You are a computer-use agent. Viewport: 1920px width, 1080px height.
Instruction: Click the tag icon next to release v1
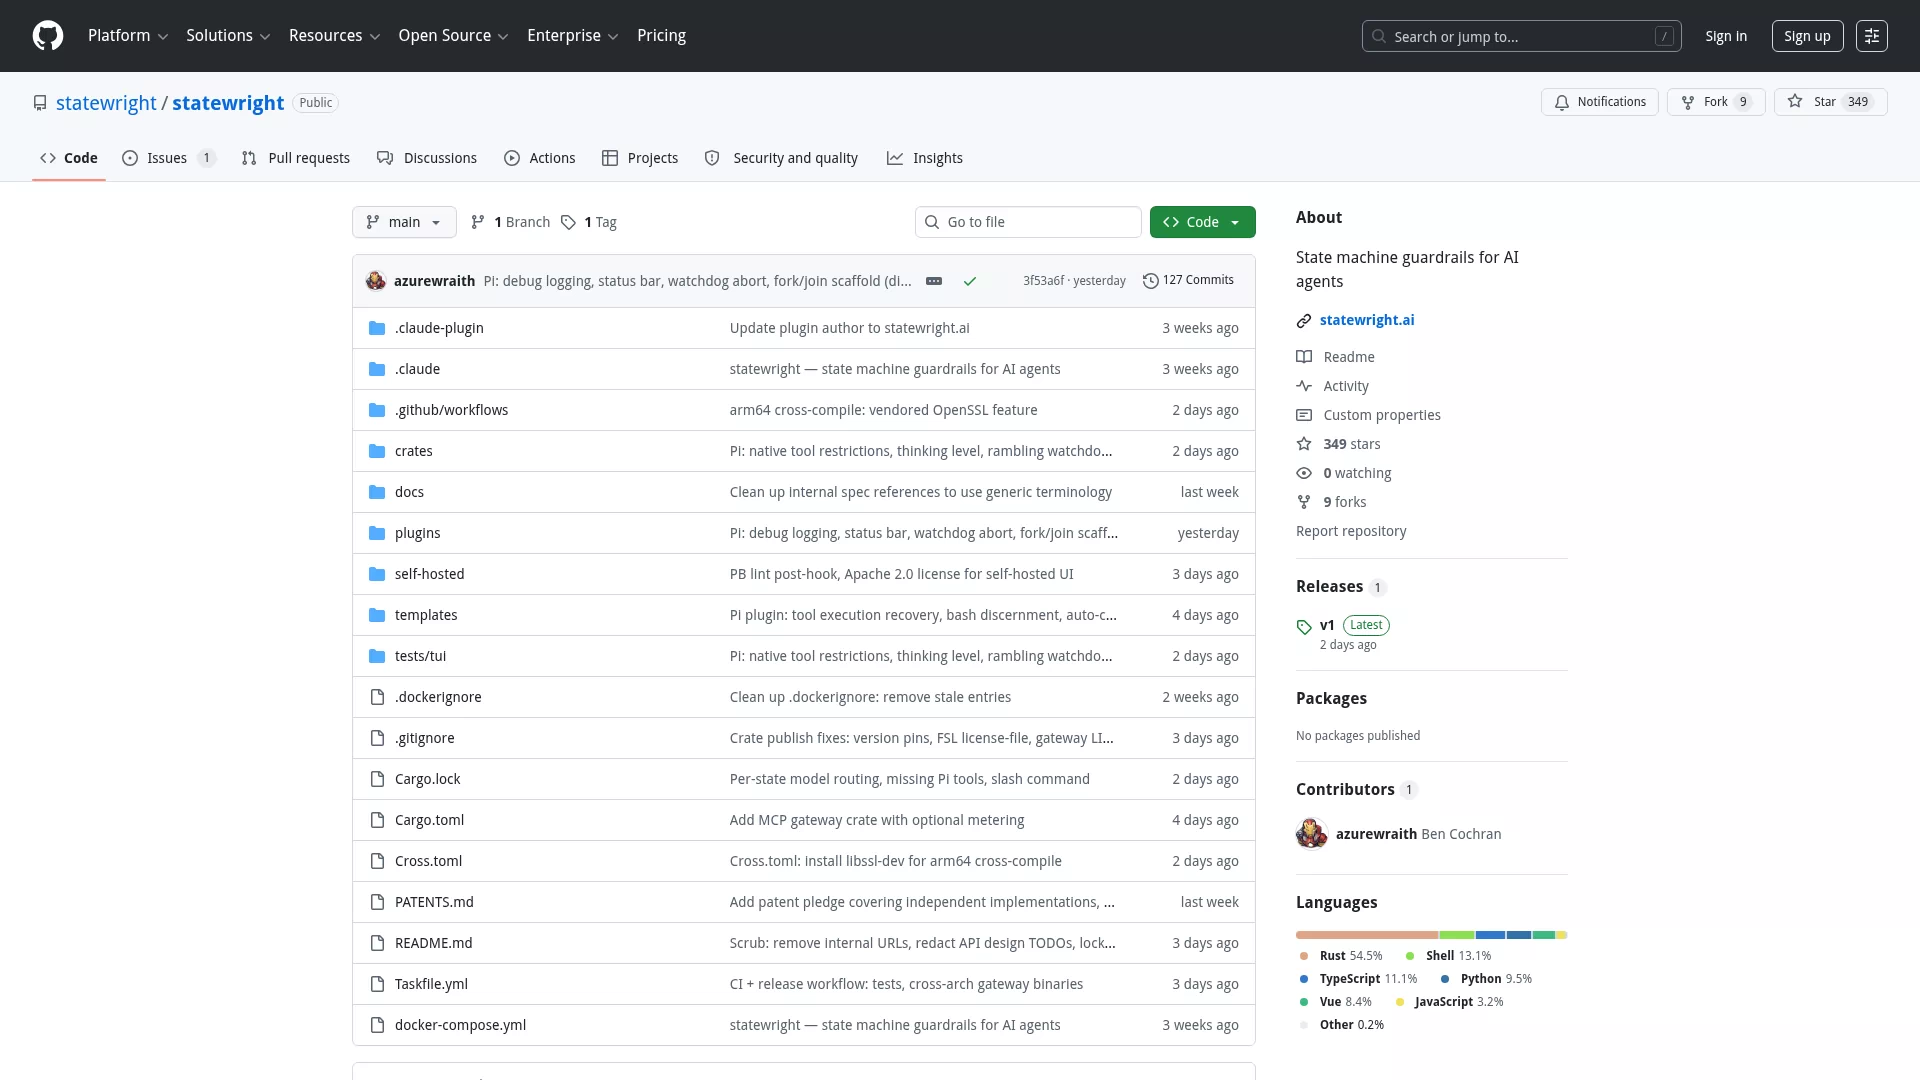point(1304,627)
